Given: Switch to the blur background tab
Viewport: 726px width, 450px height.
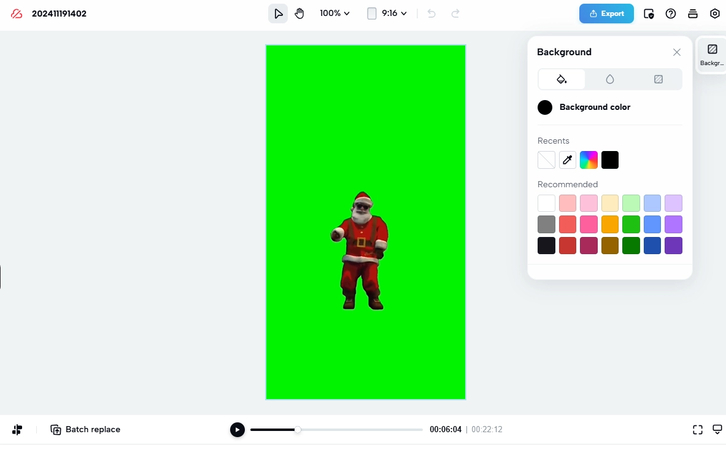Looking at the screenshot, I should tap(610, 79).
